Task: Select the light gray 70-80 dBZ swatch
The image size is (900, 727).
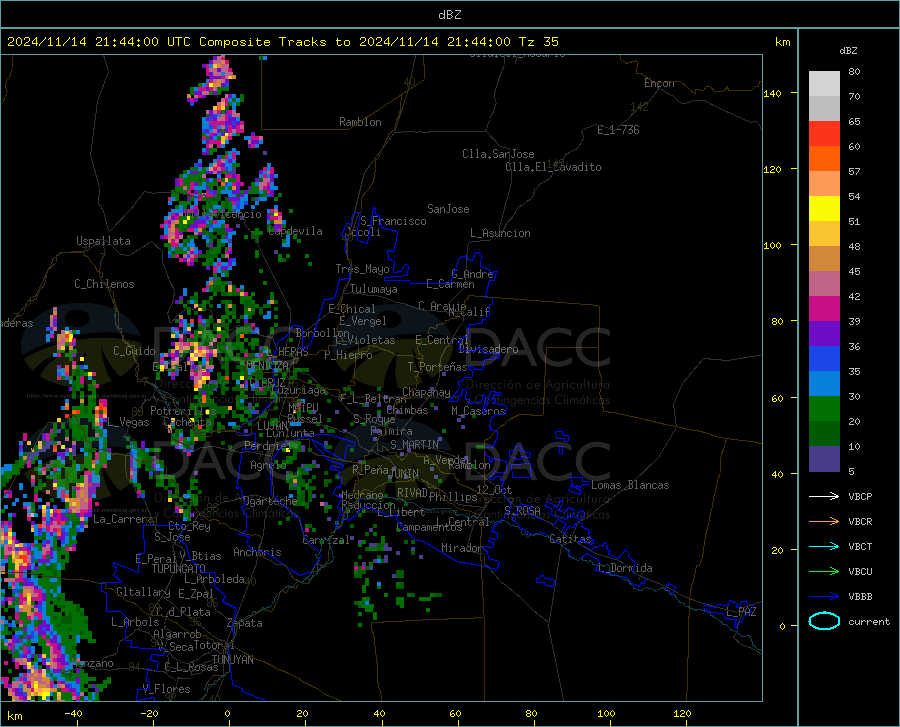Action: click(824, 84)
